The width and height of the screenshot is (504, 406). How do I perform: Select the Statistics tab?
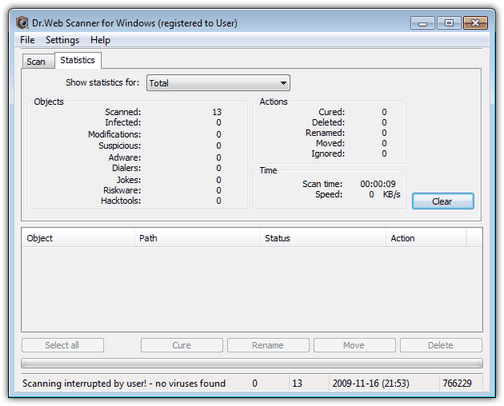coord(78,60)
